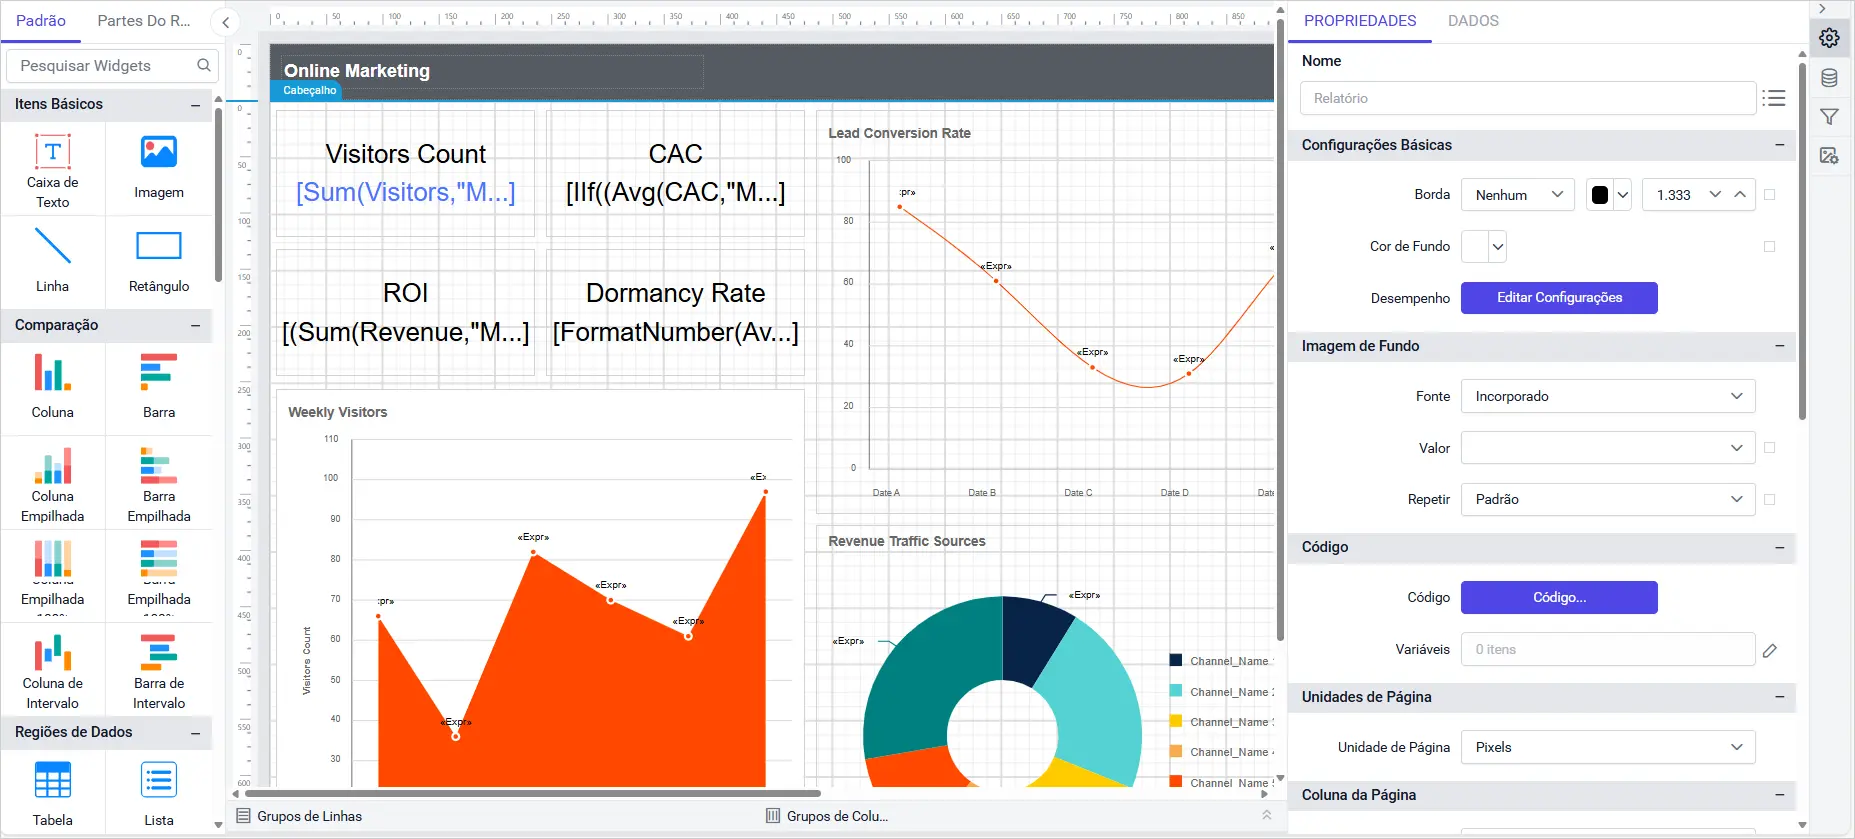Open the properties gear panel icon
Image resolution: width=1855 pixels, height=839 pixels.
click(1829, 38)
